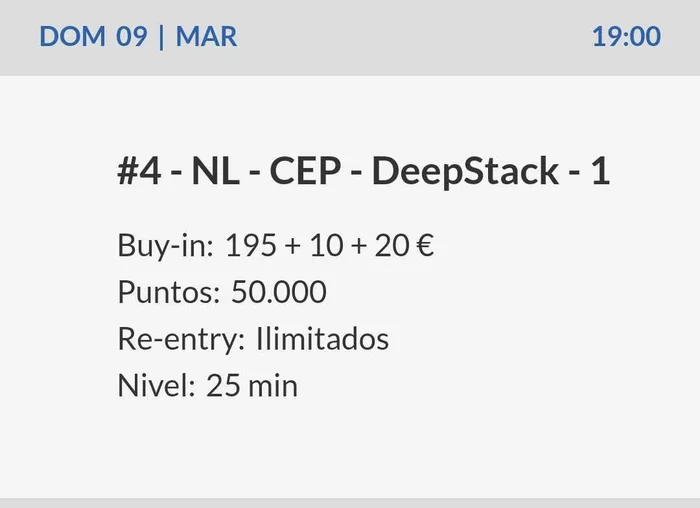Viewport: 700px width, 508px height.
Task: Select the 195 + 10 + 20 amount
Action: coord(316,245)
